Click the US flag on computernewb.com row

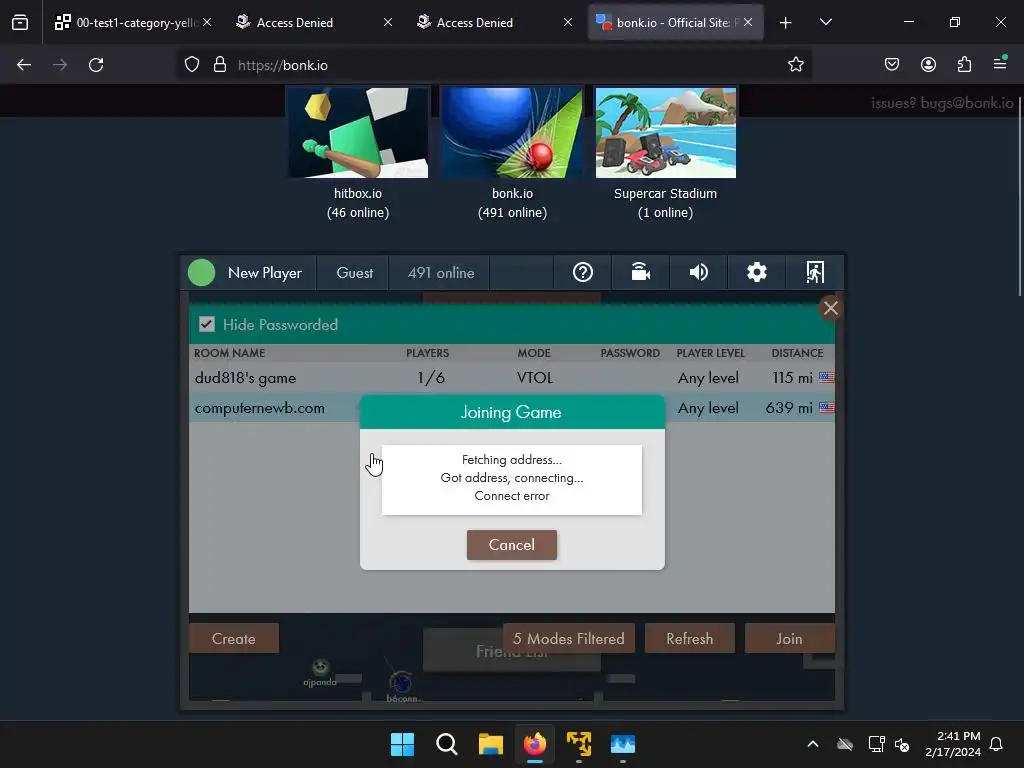pos(826,408)
